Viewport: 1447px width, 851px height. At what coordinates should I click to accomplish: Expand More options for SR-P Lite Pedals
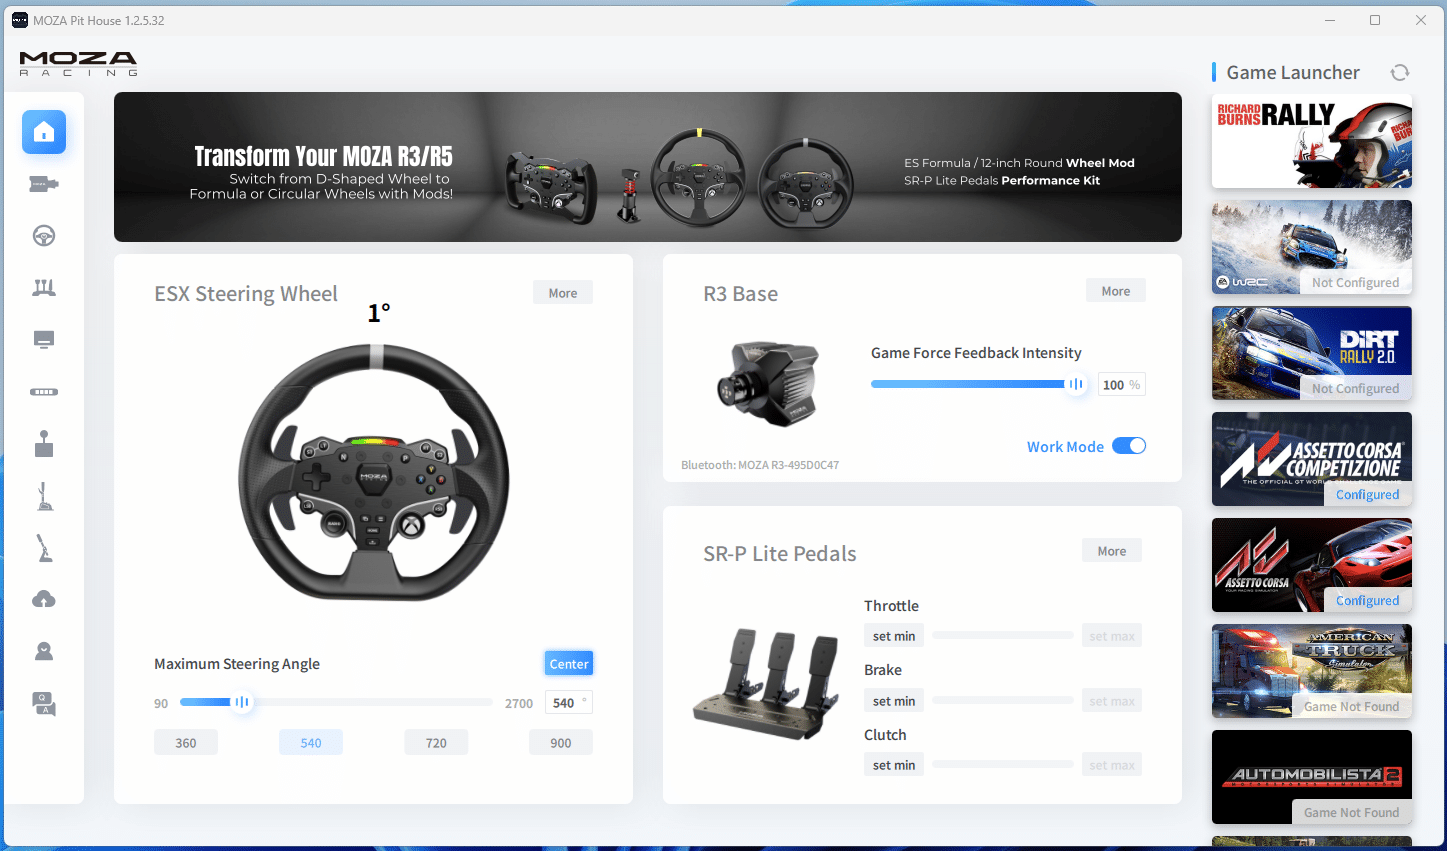coord(1112,551)
